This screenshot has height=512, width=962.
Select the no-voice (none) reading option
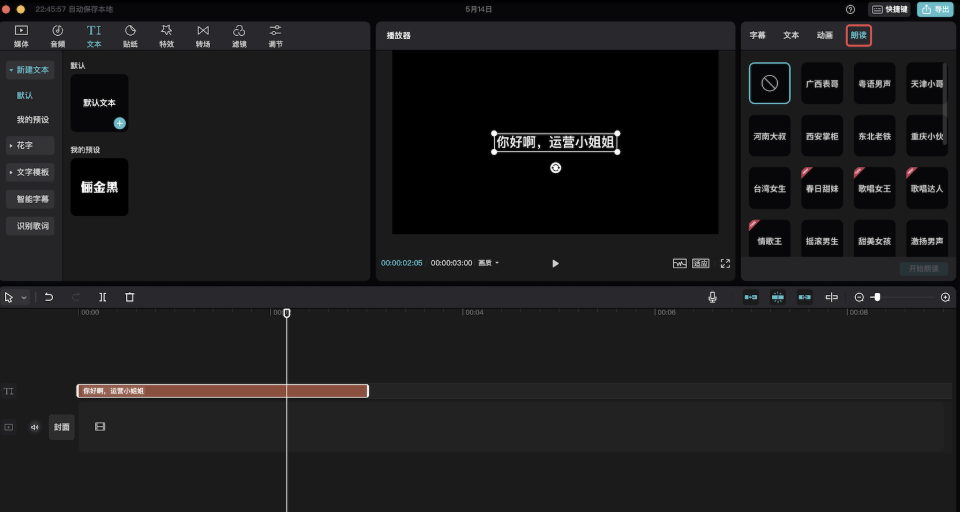(x=770, y=84)
